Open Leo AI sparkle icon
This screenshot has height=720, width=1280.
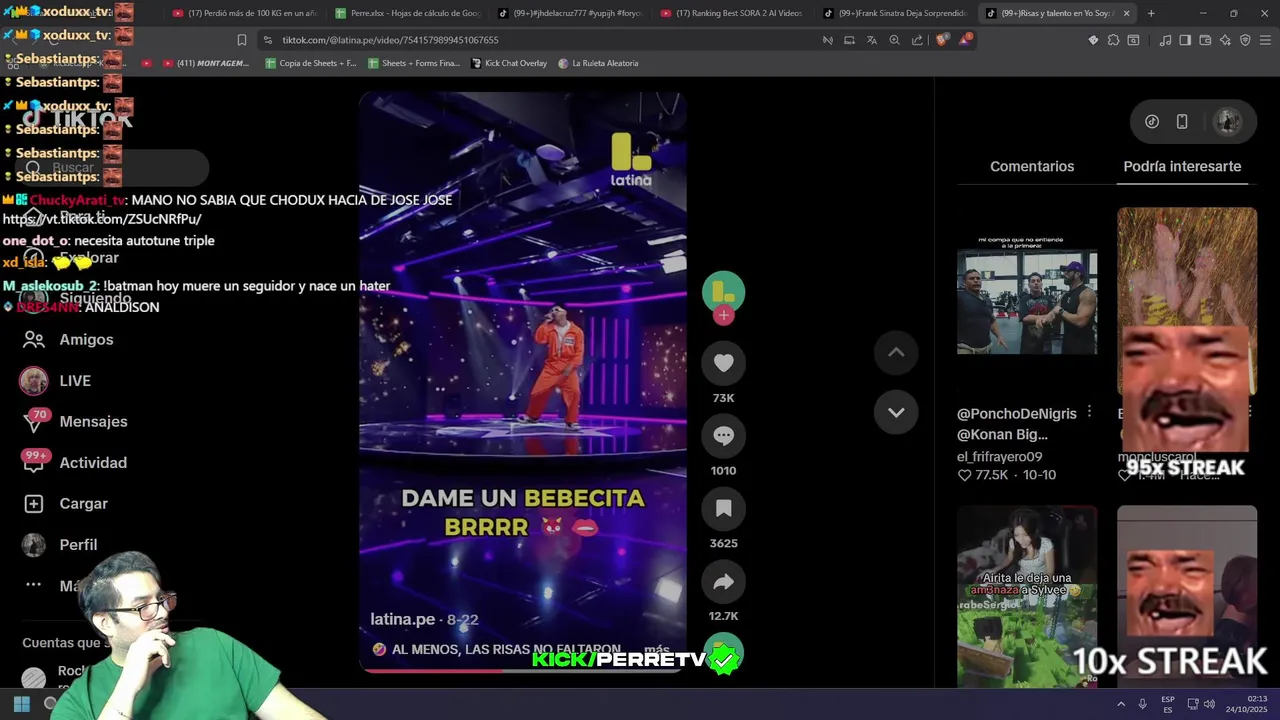pos(1225,40)
